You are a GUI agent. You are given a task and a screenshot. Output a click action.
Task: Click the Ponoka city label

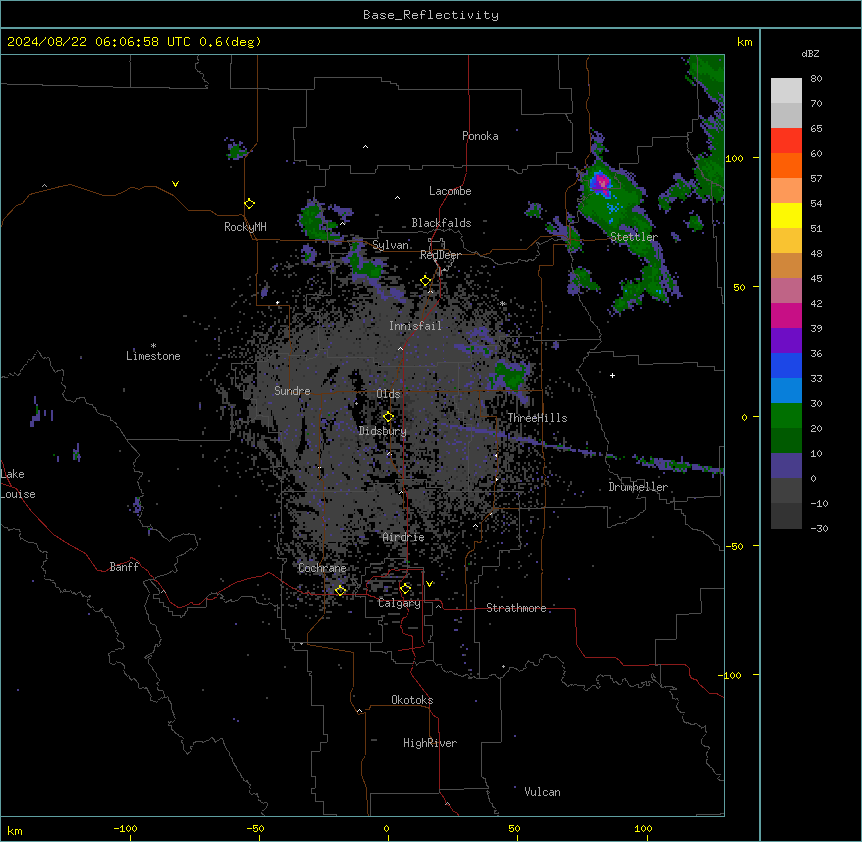480,136
